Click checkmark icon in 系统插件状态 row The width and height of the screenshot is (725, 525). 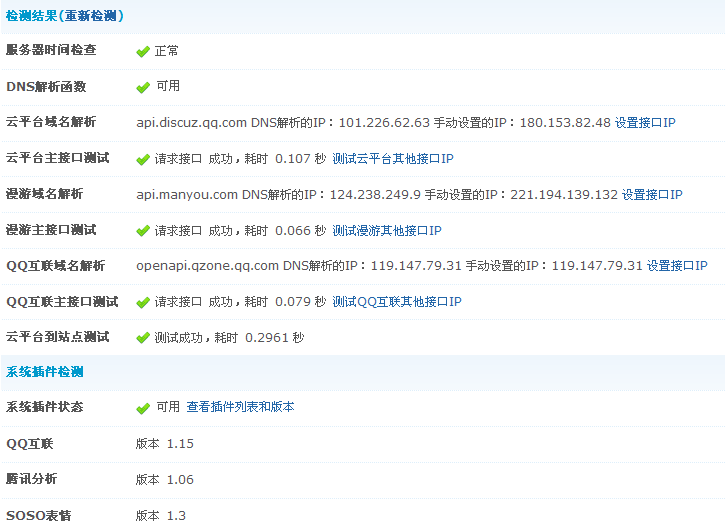tap(143, 408)
